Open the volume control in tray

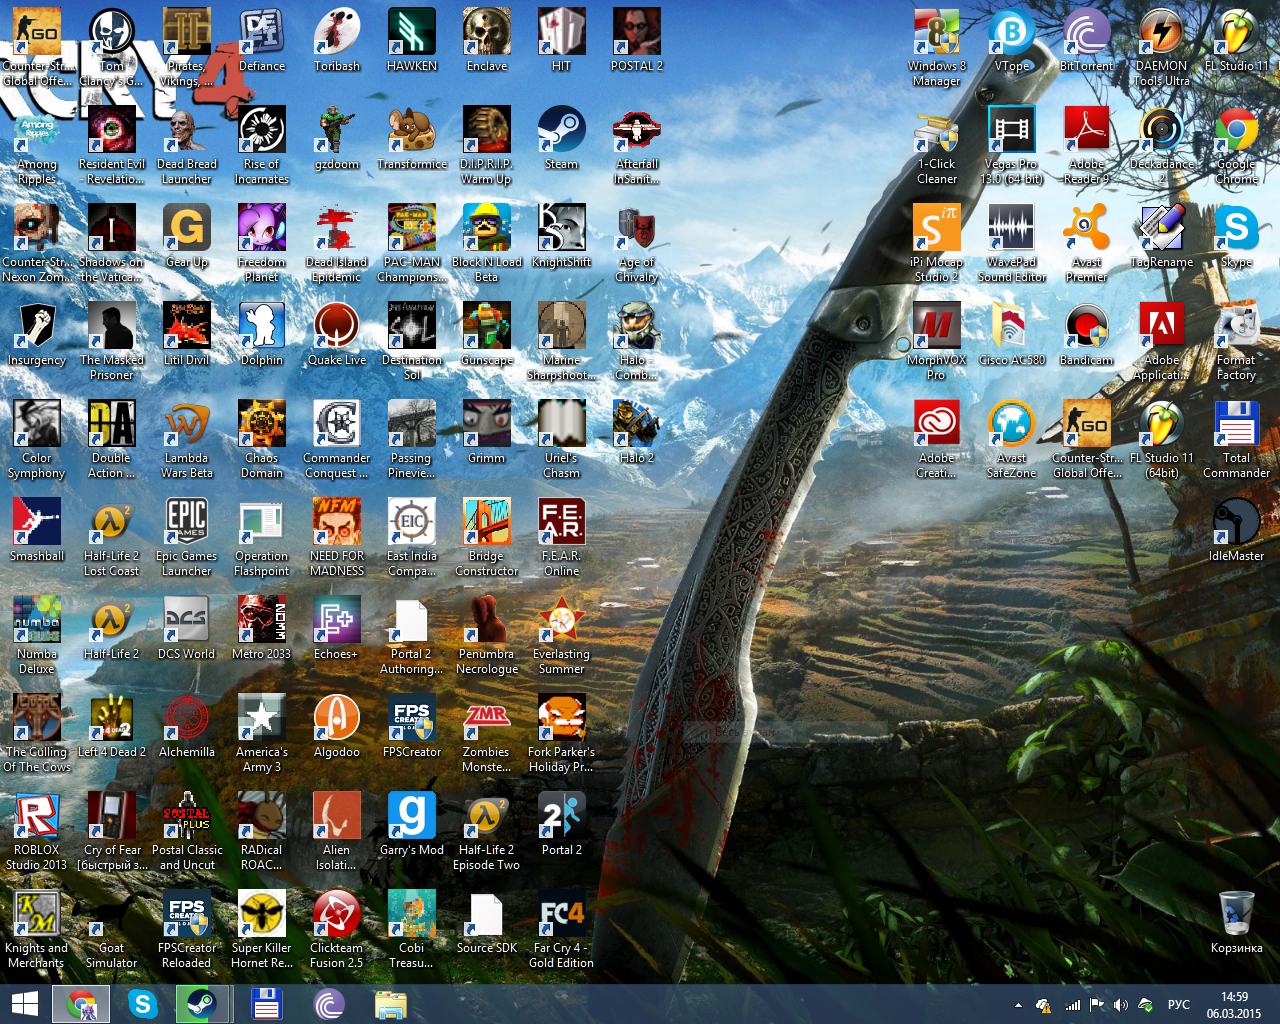pos(1120,1005)
